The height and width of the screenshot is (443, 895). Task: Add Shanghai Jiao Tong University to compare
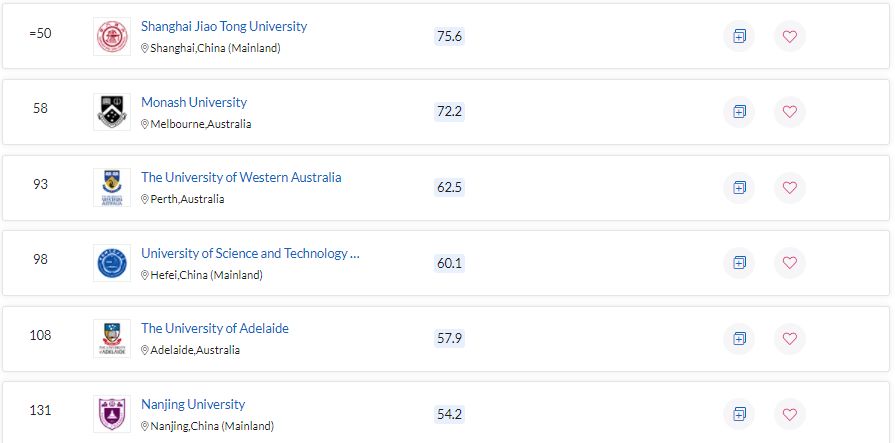pos(739,37)
